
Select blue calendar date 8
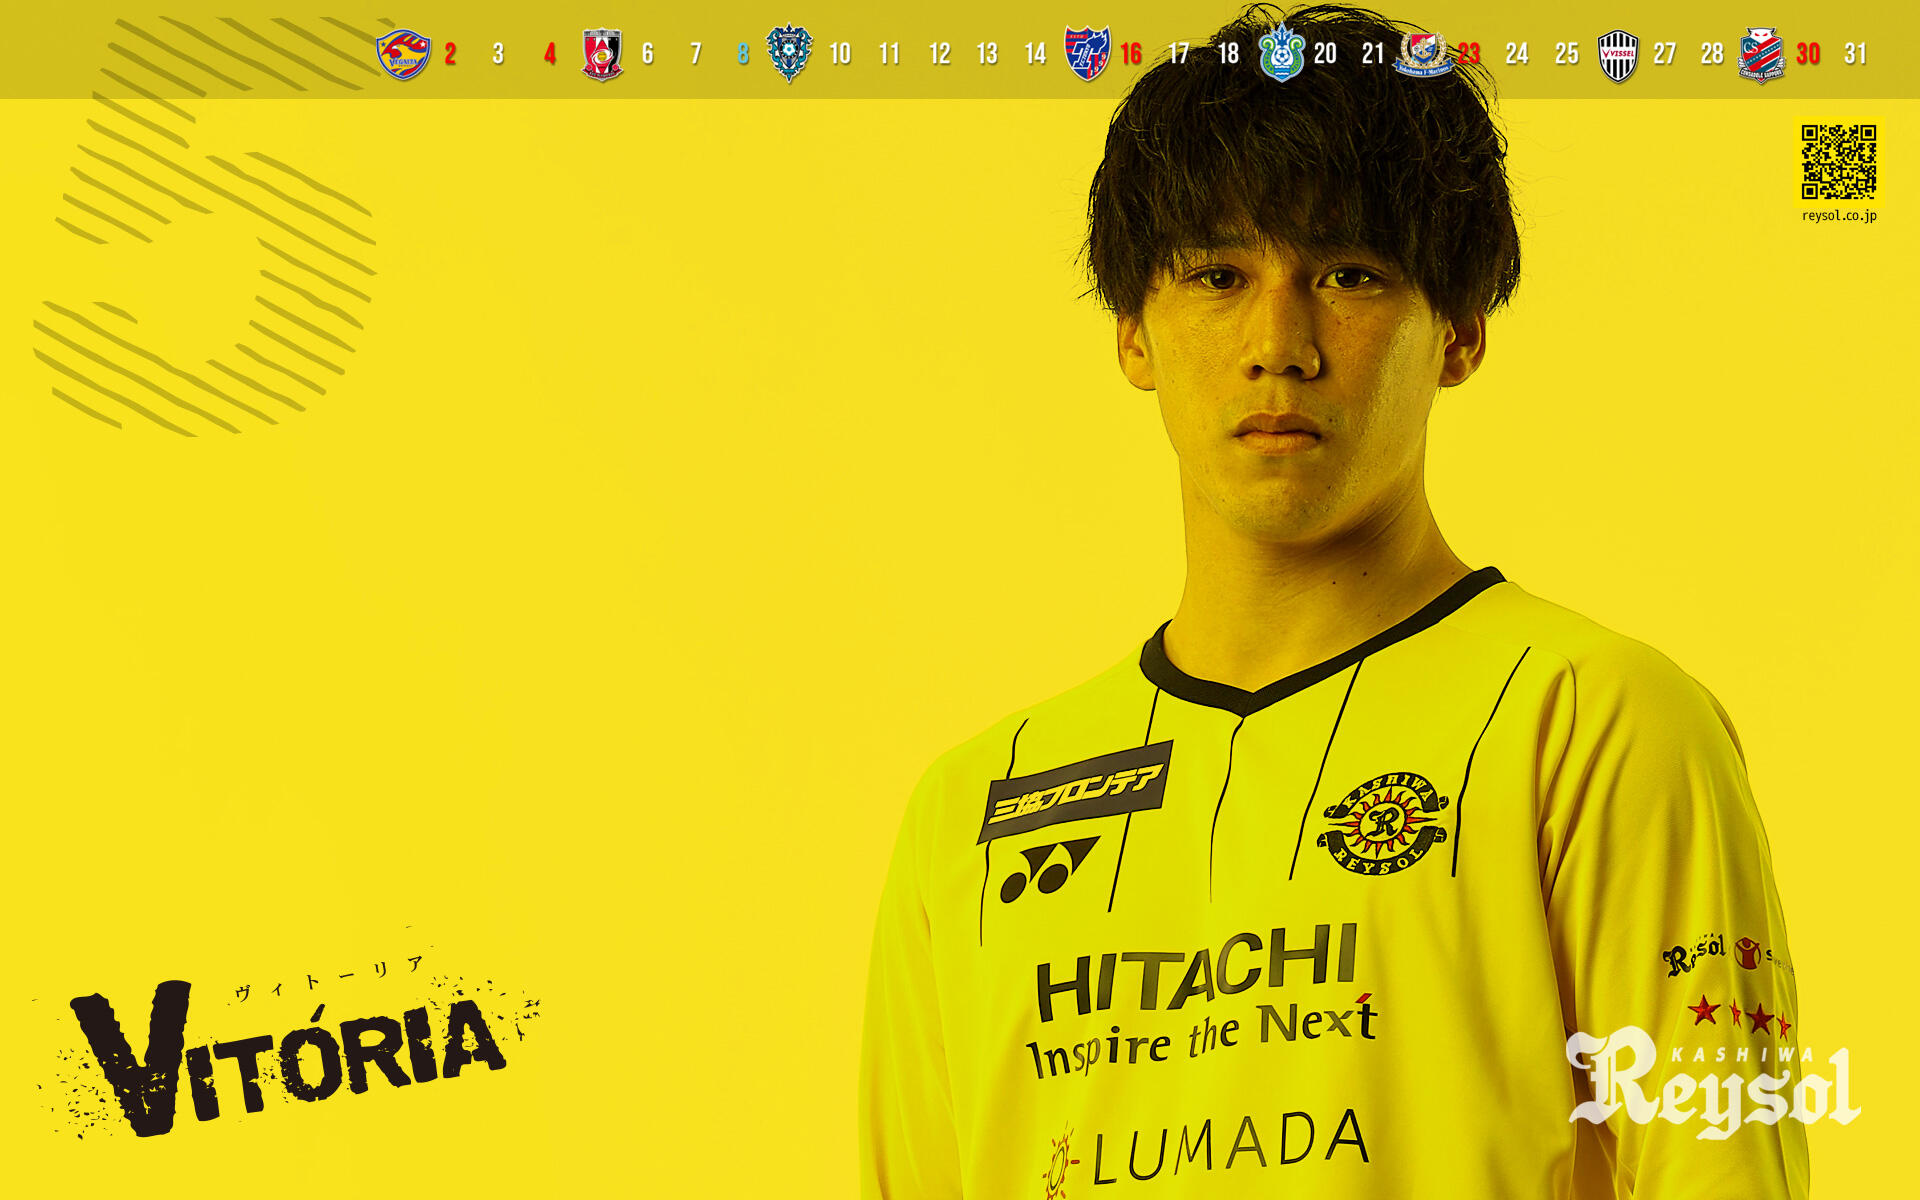tap(742, 54)
